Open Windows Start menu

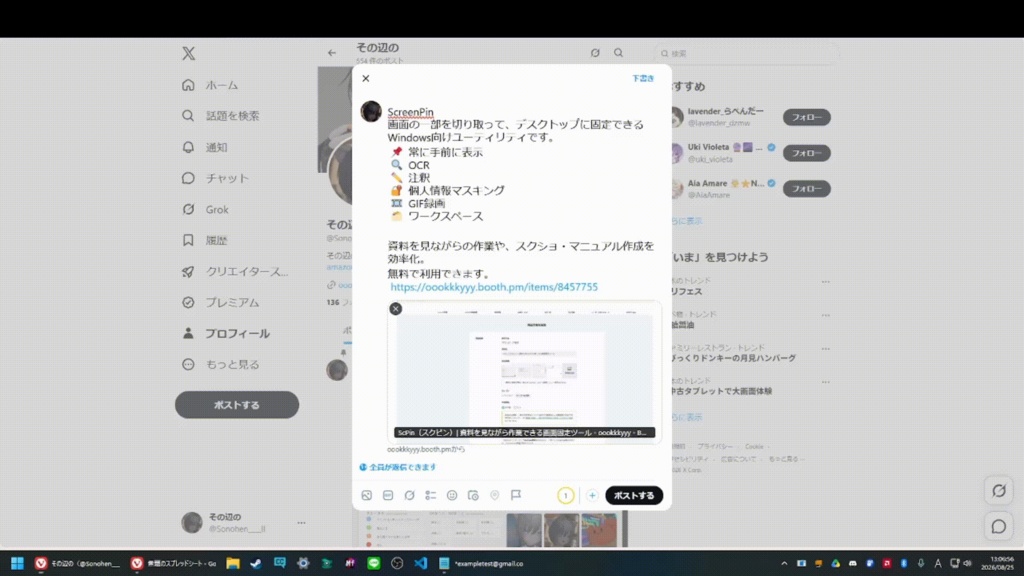tap(18, 563)
